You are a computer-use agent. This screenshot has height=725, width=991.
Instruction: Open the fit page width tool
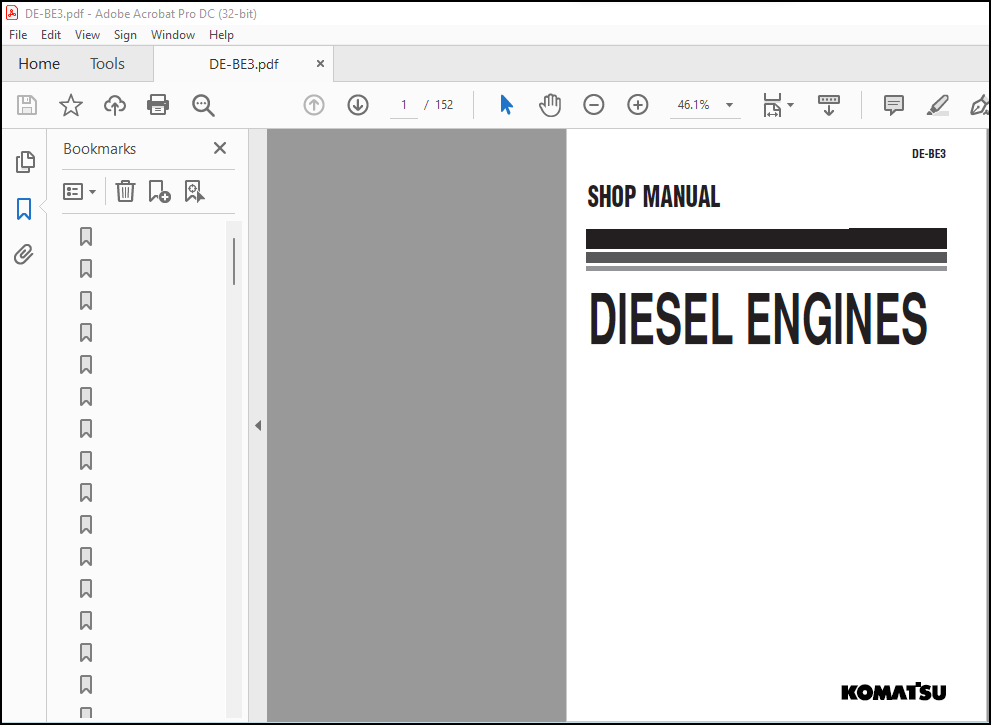coord(772,105)
